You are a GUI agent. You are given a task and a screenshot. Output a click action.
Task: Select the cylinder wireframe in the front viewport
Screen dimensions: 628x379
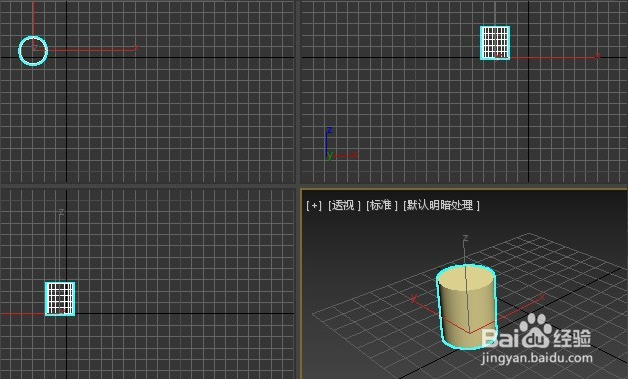(x=495, y=43)
